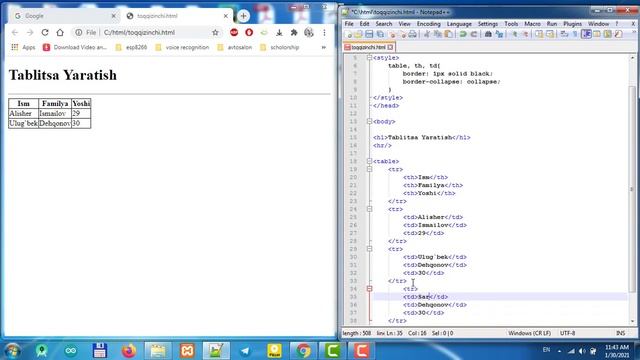Show more Chrome bookmarks with the chevron
Viewport: 640px width, 360px height.
pyautogui.click(x=324, y=47)
